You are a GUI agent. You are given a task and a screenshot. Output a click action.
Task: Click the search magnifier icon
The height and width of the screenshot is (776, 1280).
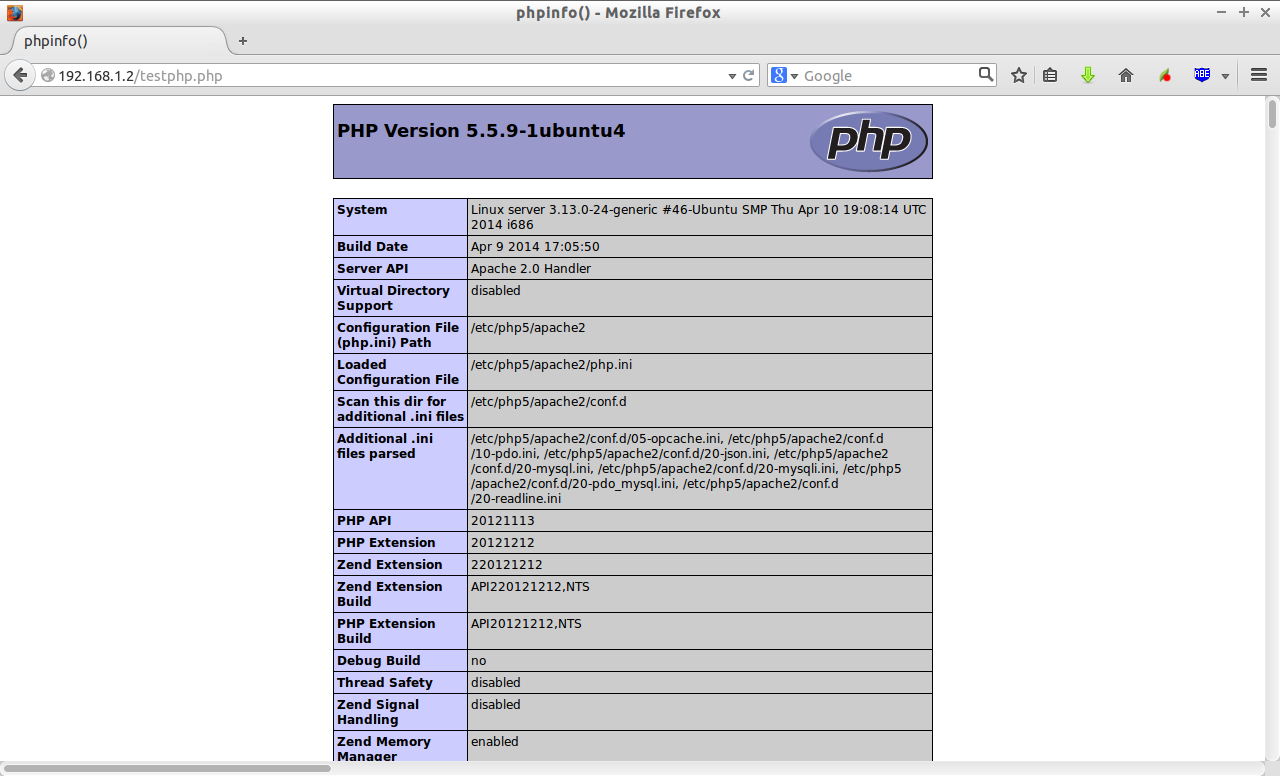click(x=986, y=74)
